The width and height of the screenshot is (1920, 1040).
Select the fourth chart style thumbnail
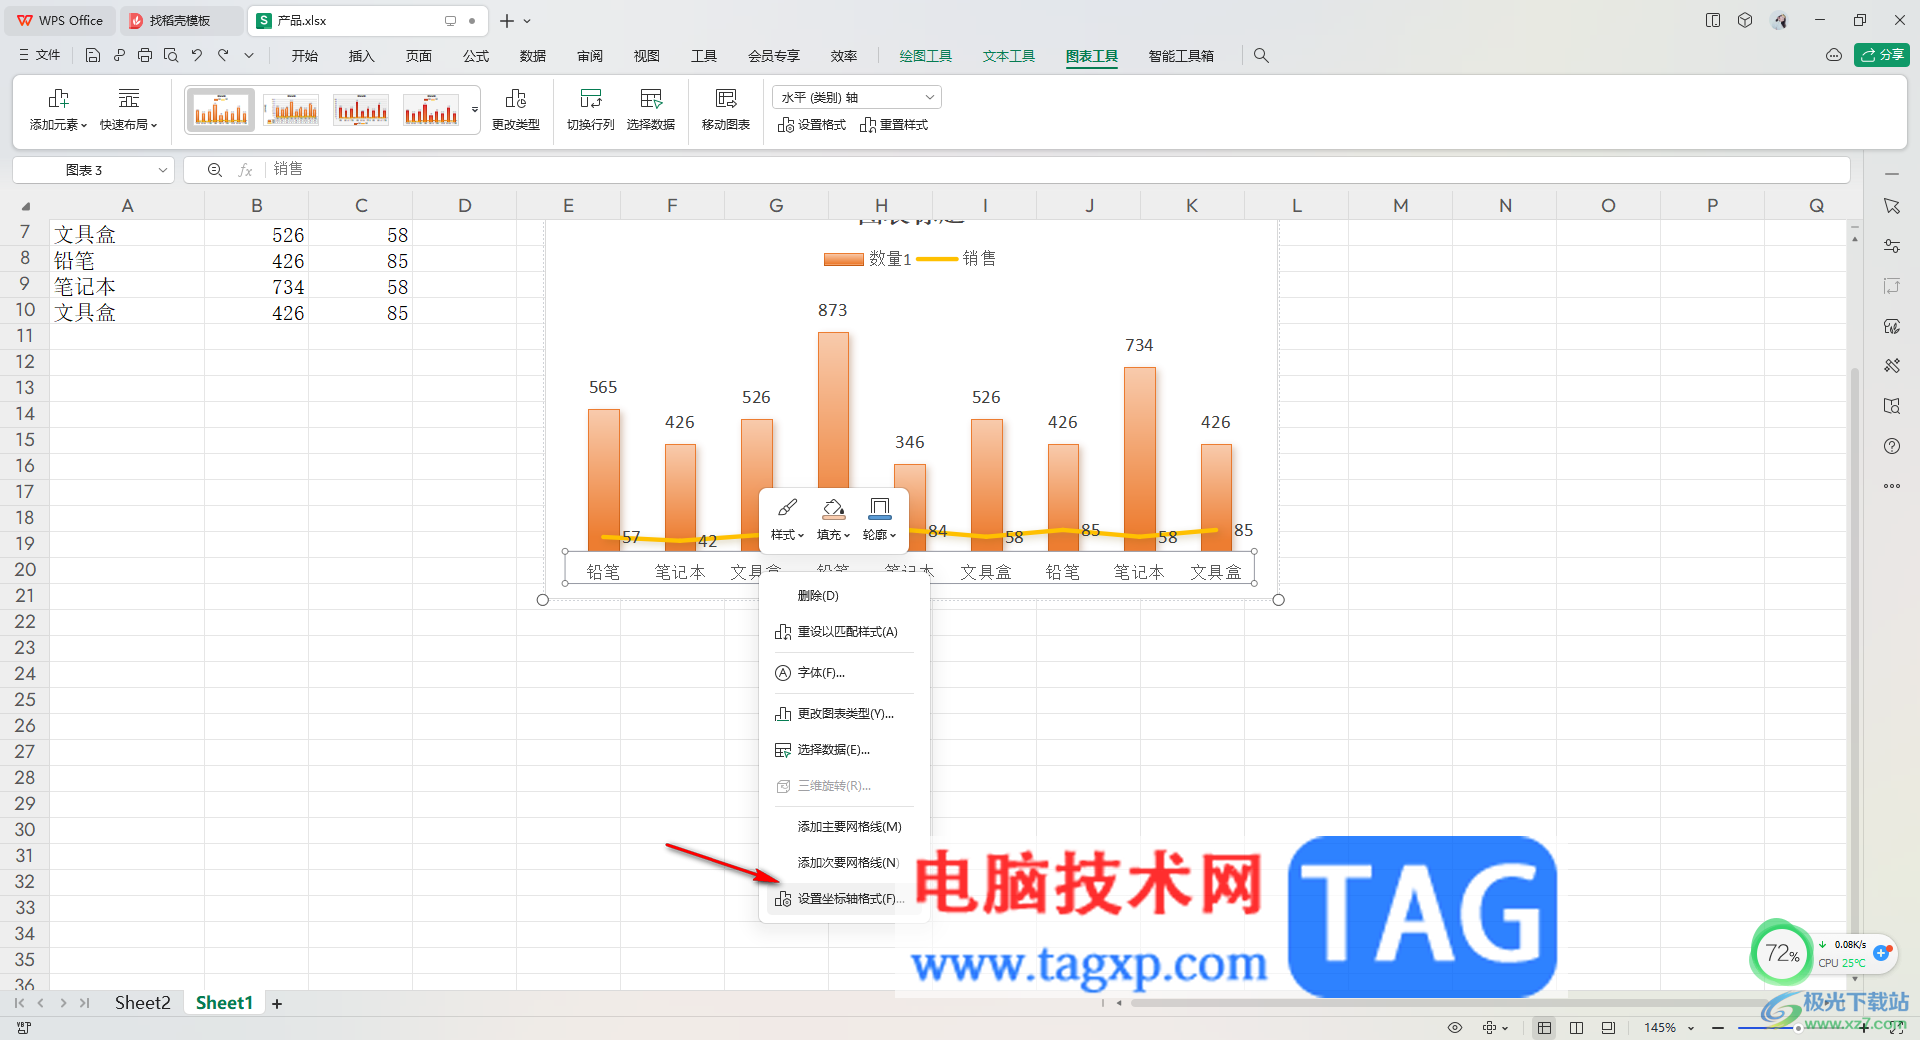coord(431,110)
